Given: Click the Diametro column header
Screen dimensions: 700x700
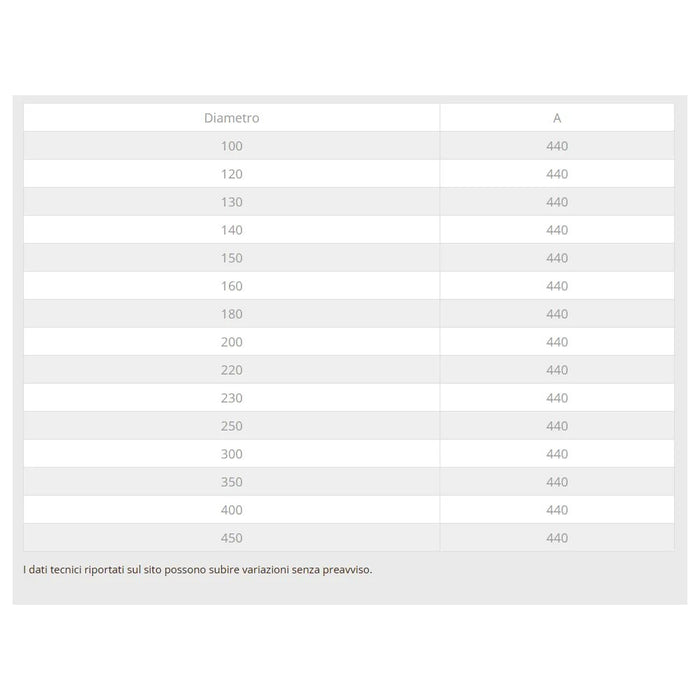Looking at the screenshot, I should (231, 118).
